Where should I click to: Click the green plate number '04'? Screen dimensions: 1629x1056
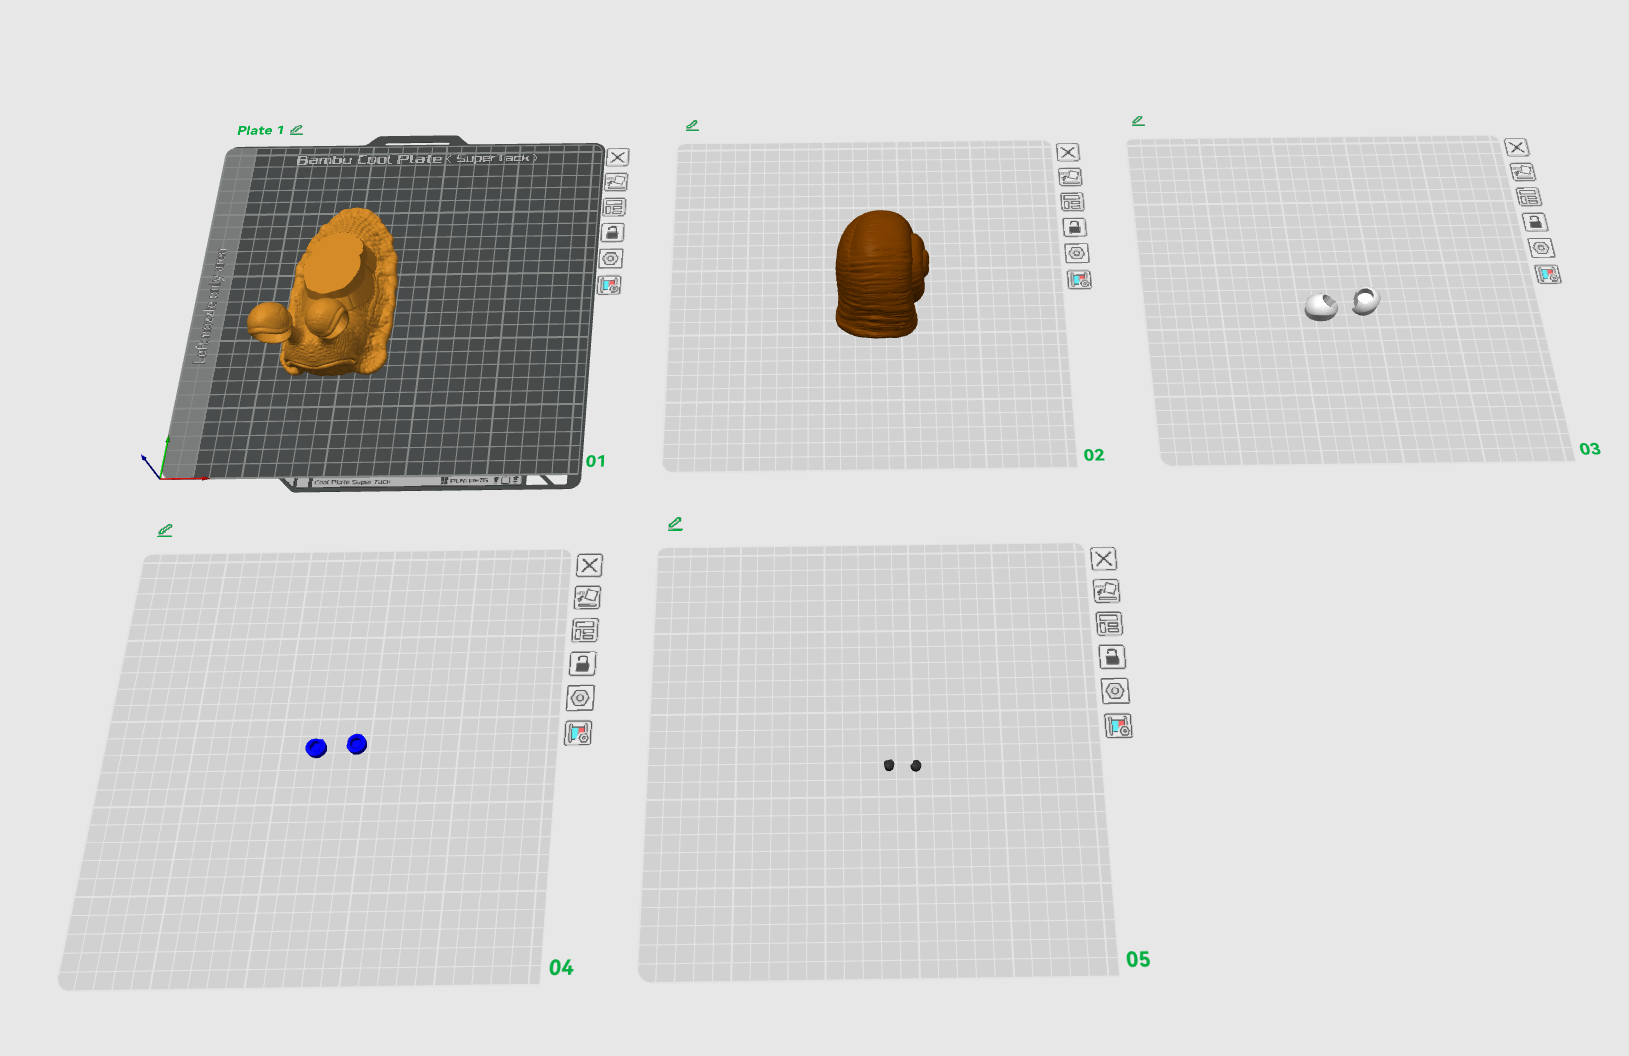(561, 967)
